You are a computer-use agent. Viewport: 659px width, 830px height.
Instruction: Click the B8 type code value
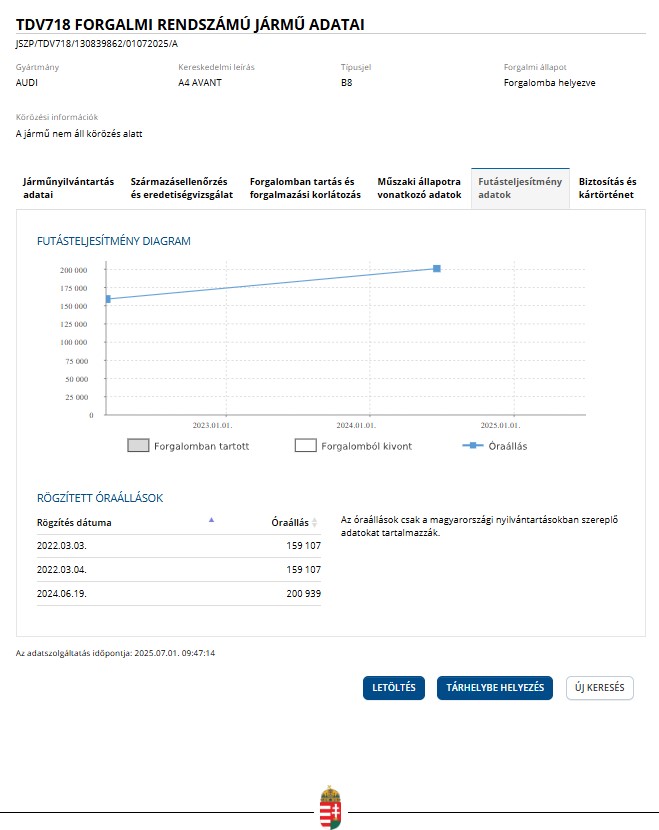[x=347, y=83]
